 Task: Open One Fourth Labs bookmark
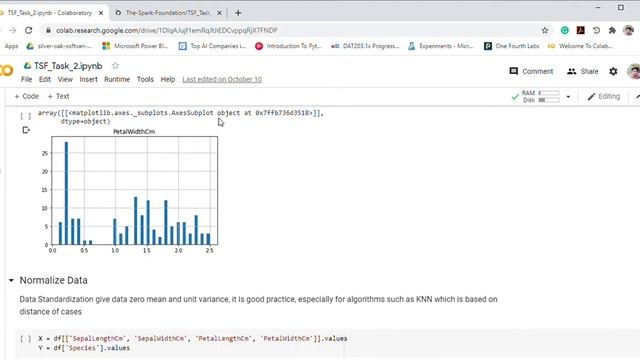click(511, 46)
